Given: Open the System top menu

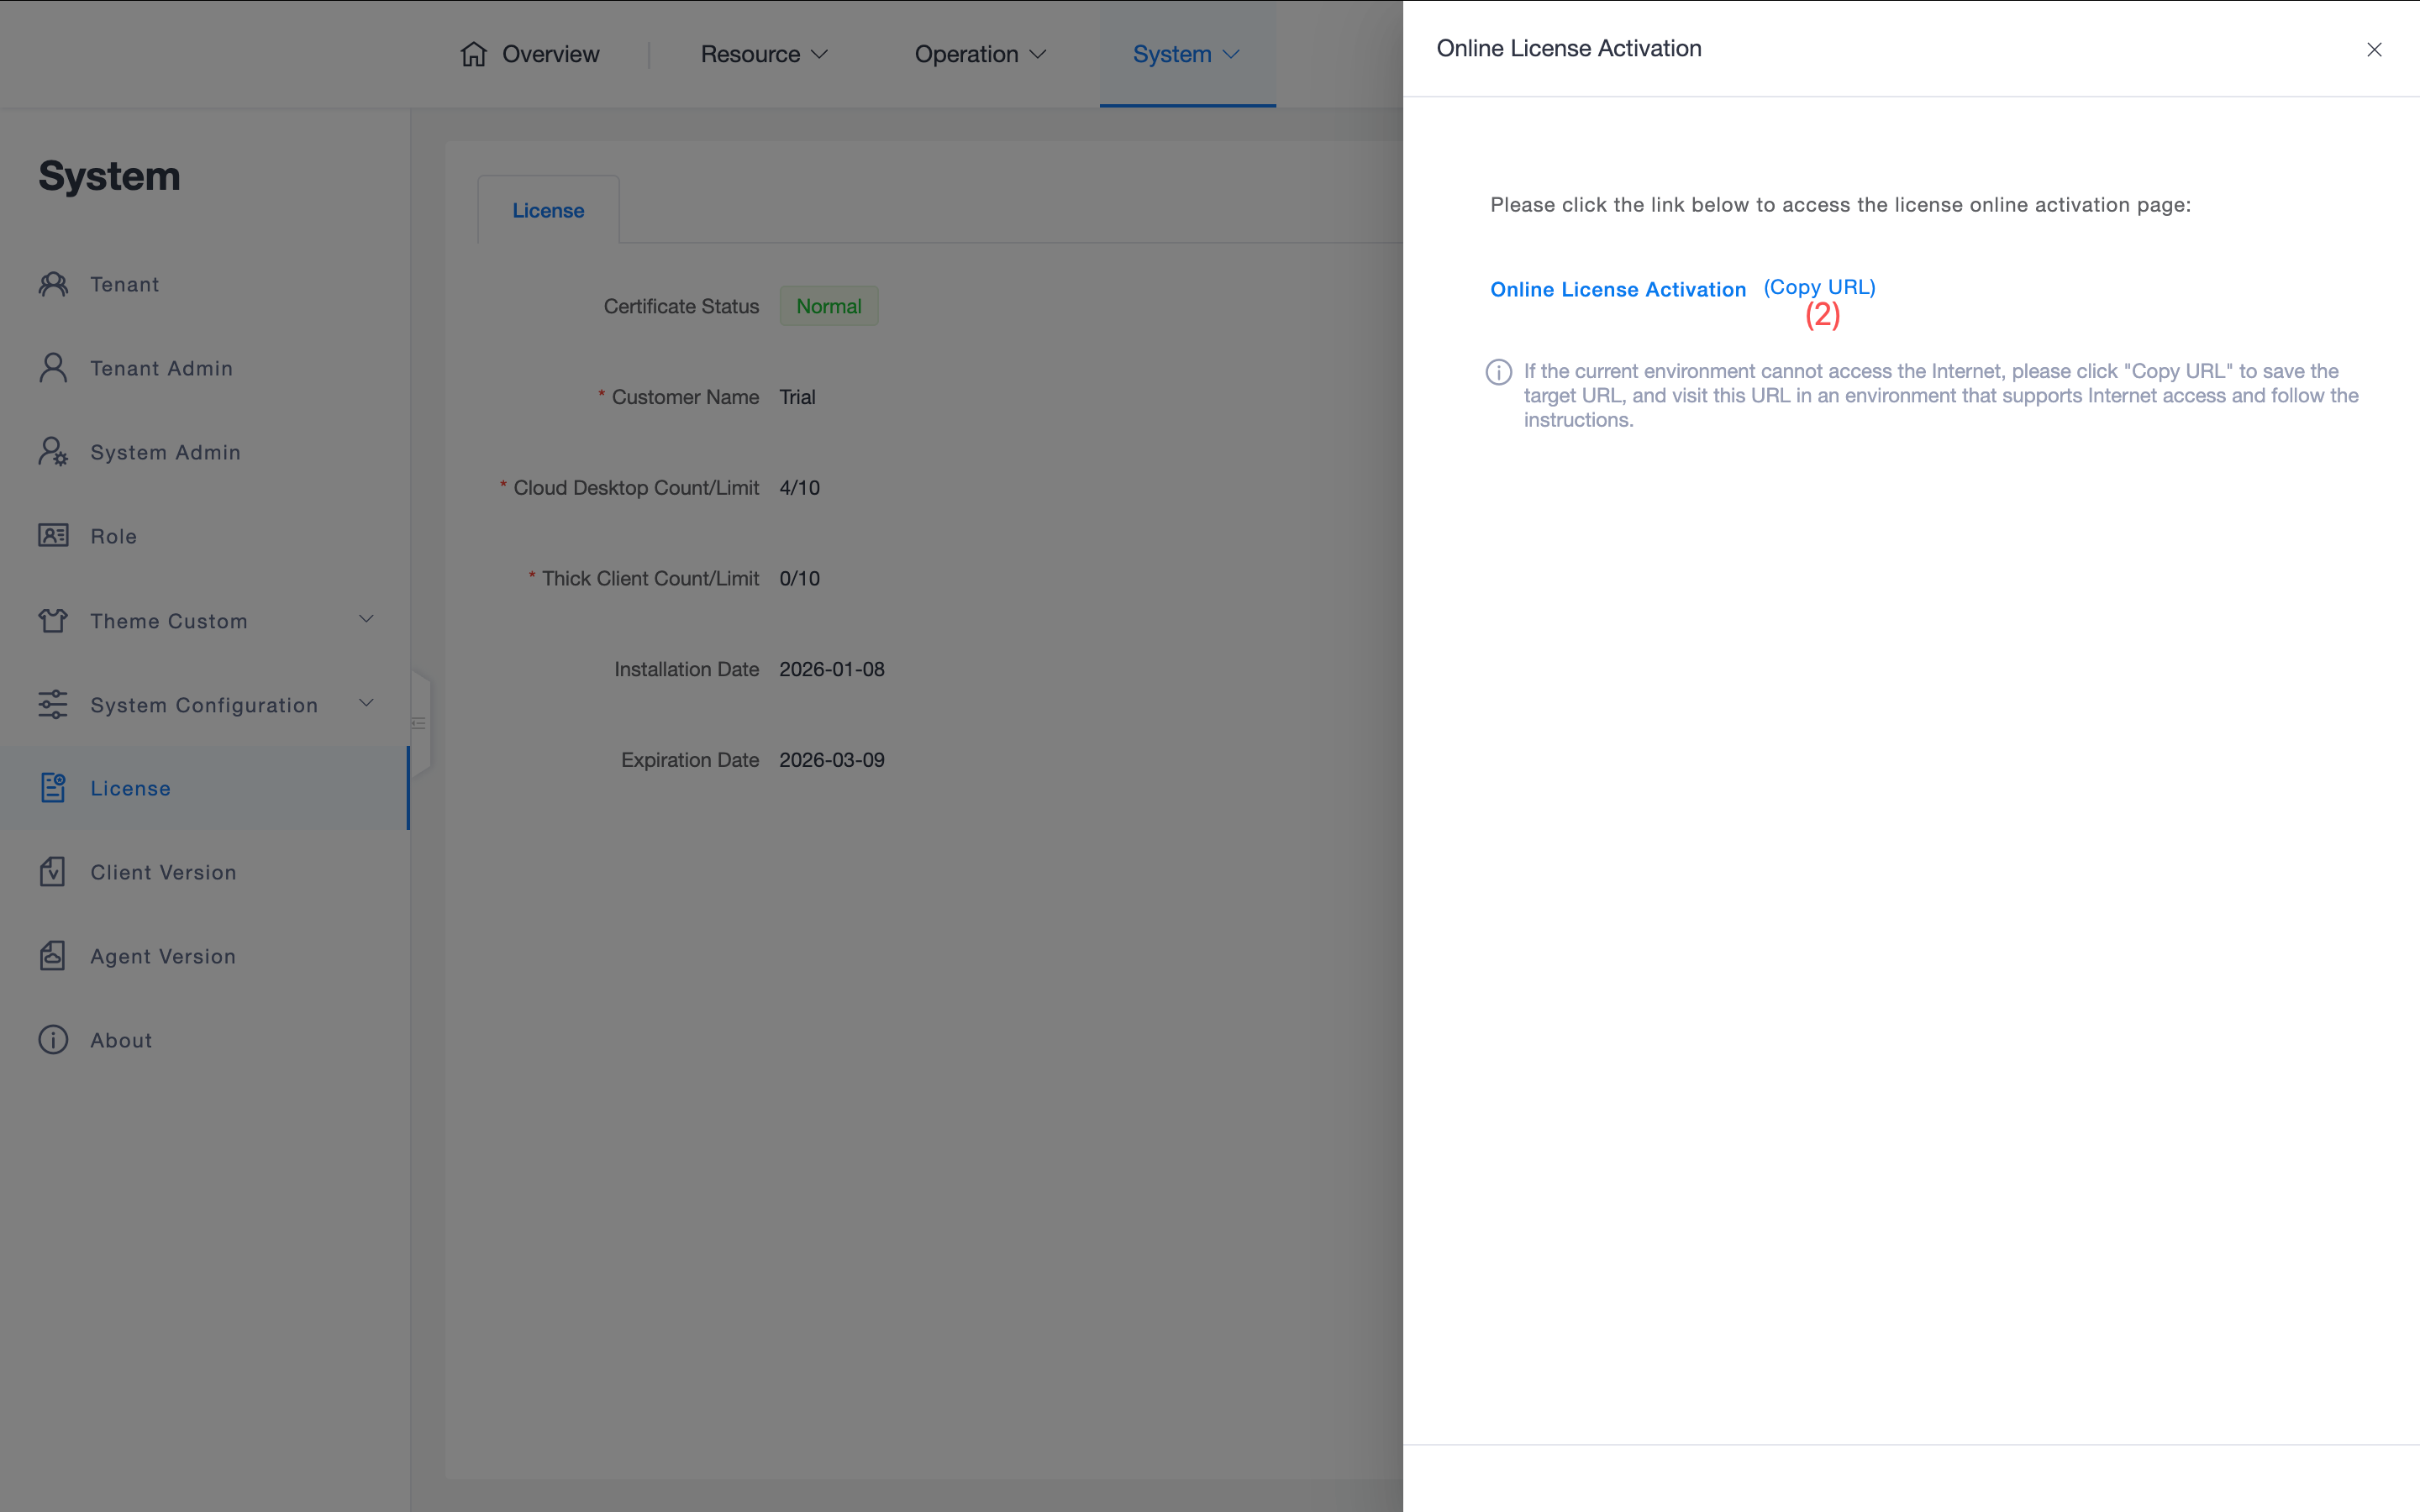Looking at the screenshot, I should [1186, 54].
